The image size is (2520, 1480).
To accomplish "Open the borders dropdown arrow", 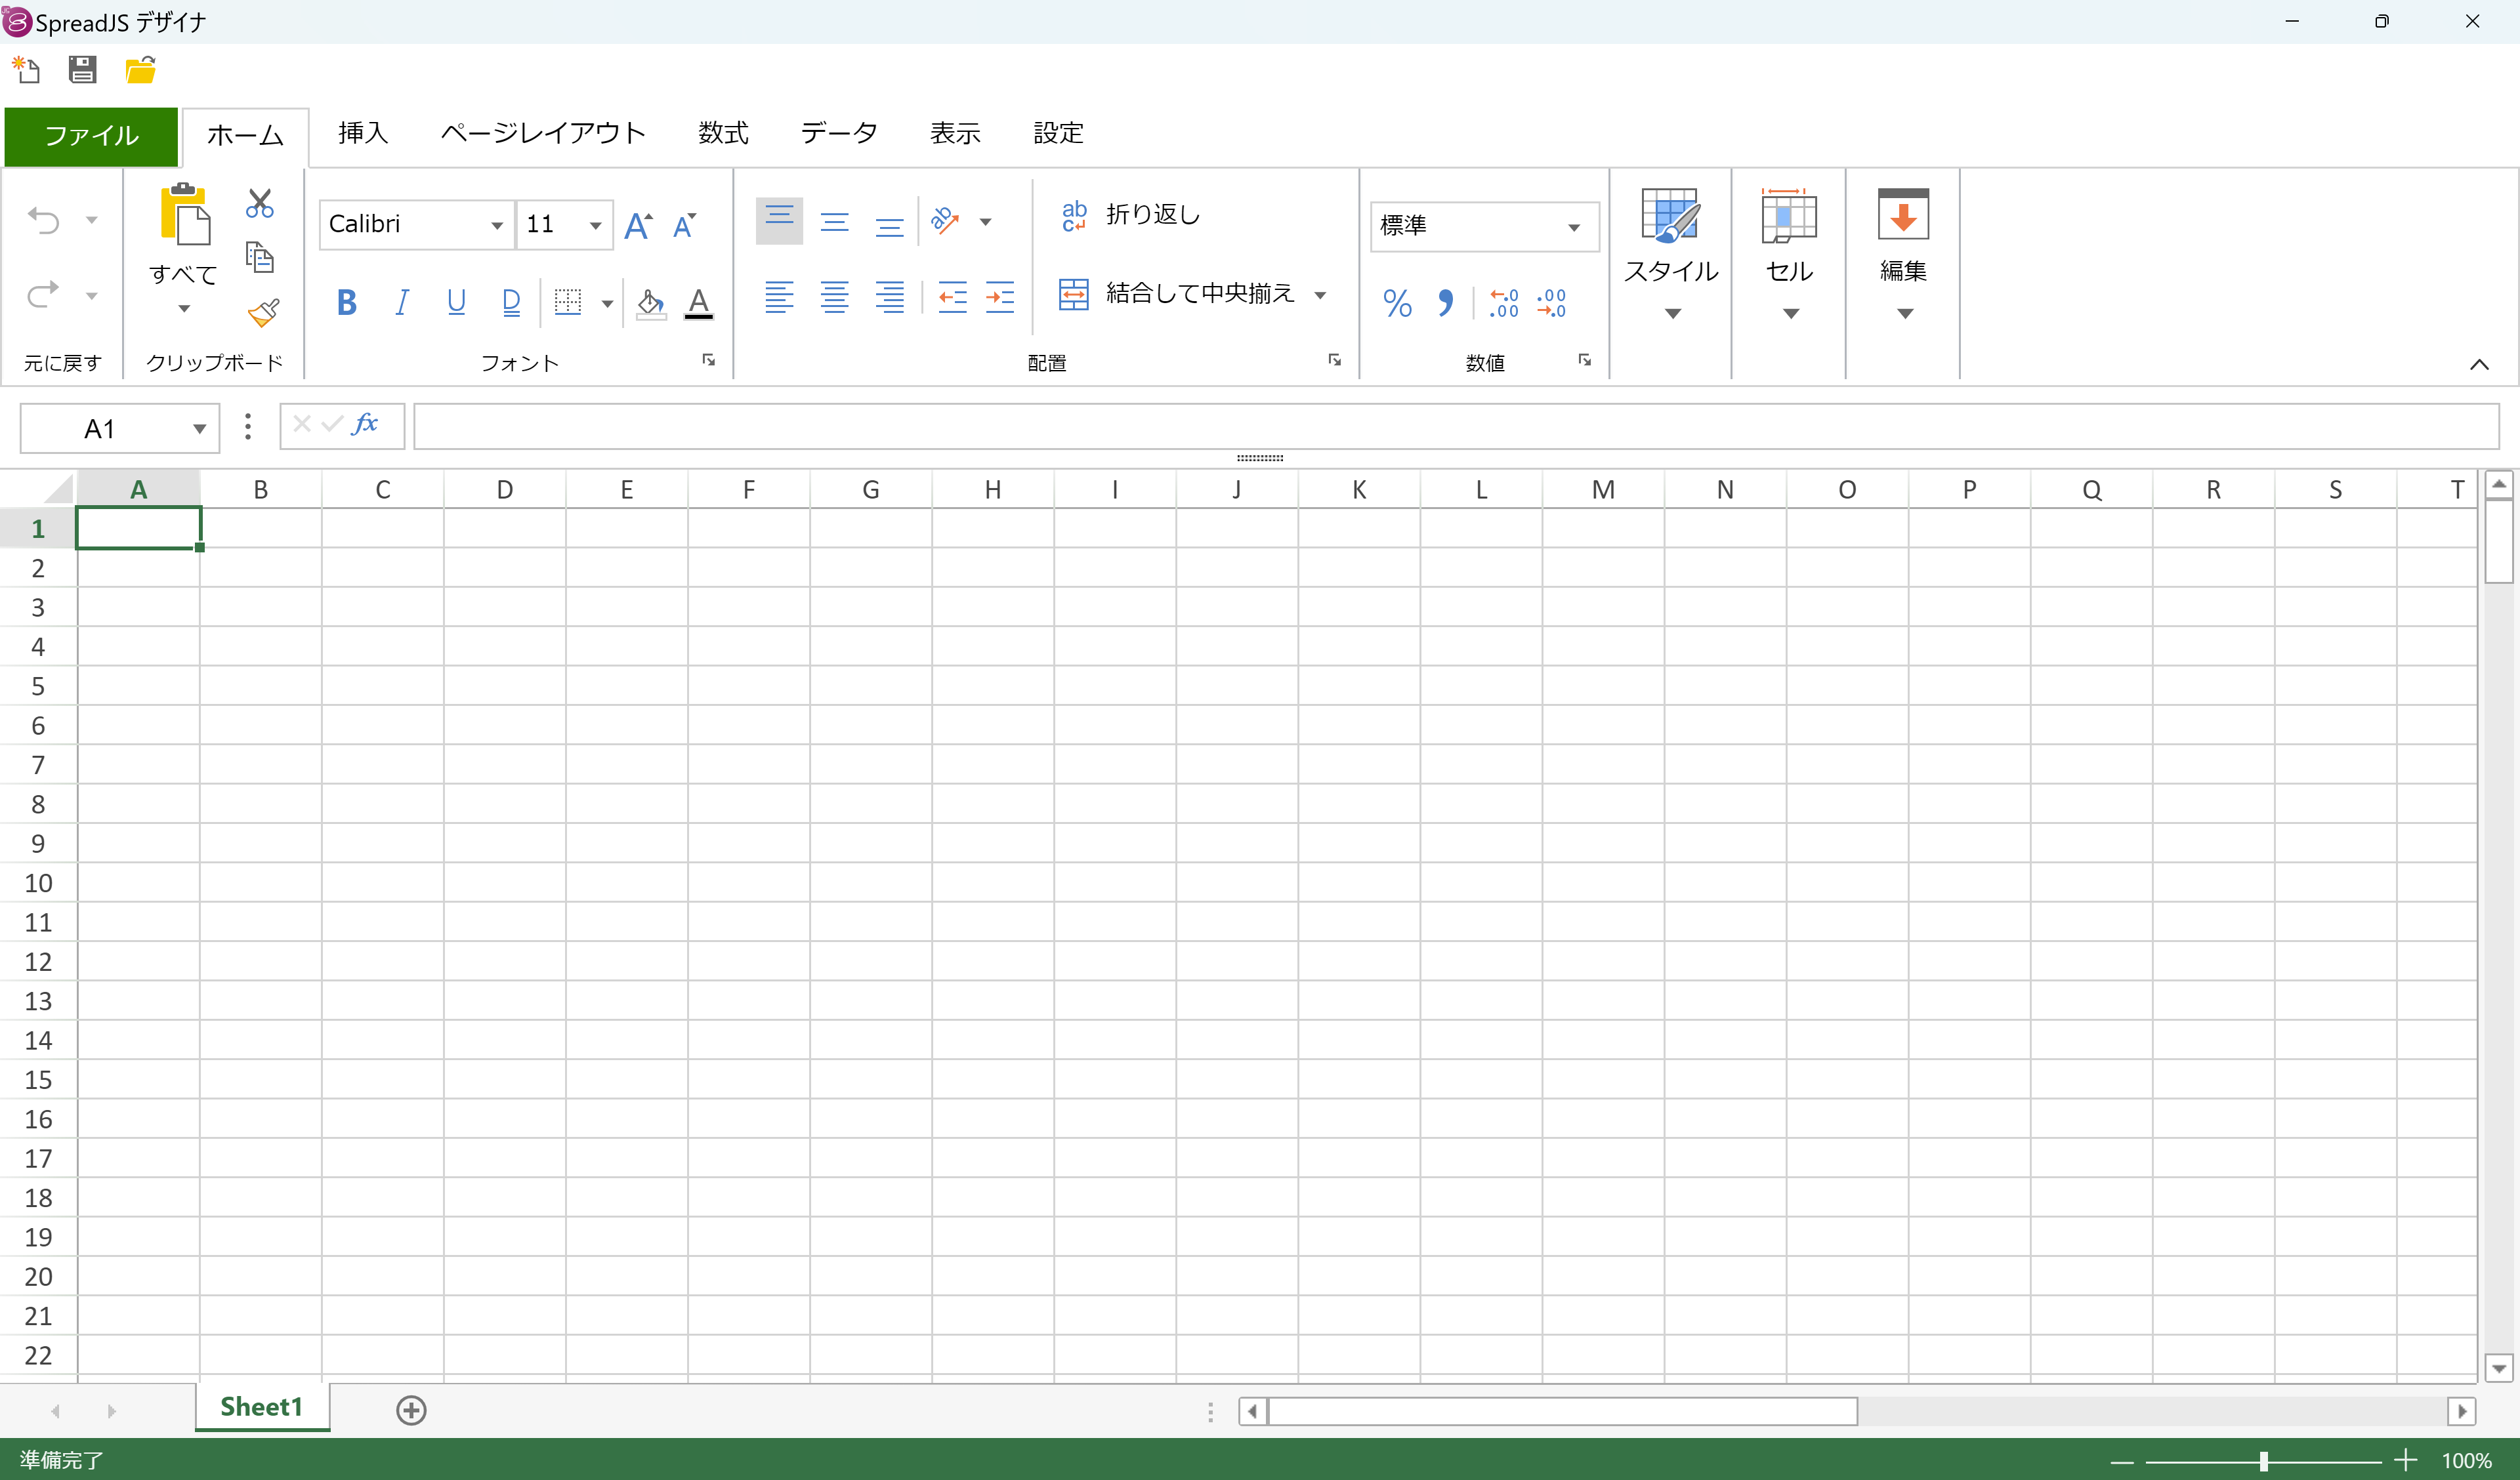I will (607, 303).
